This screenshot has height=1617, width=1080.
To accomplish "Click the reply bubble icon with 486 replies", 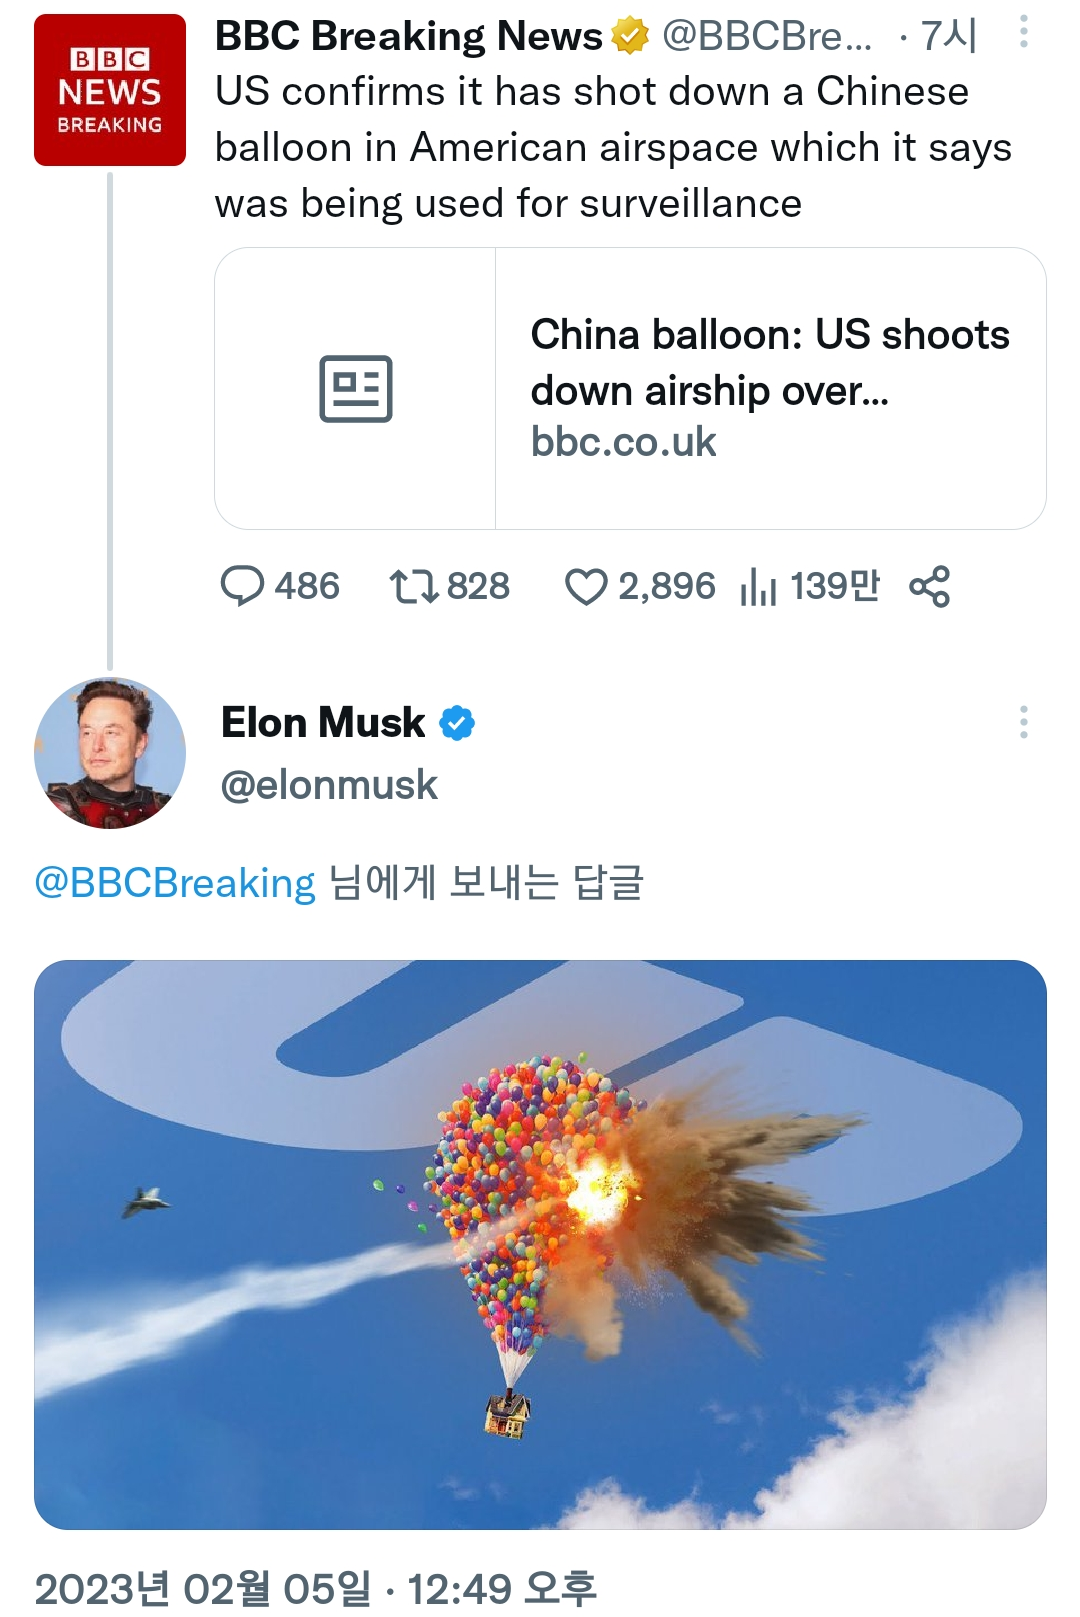I will point(242,586).
